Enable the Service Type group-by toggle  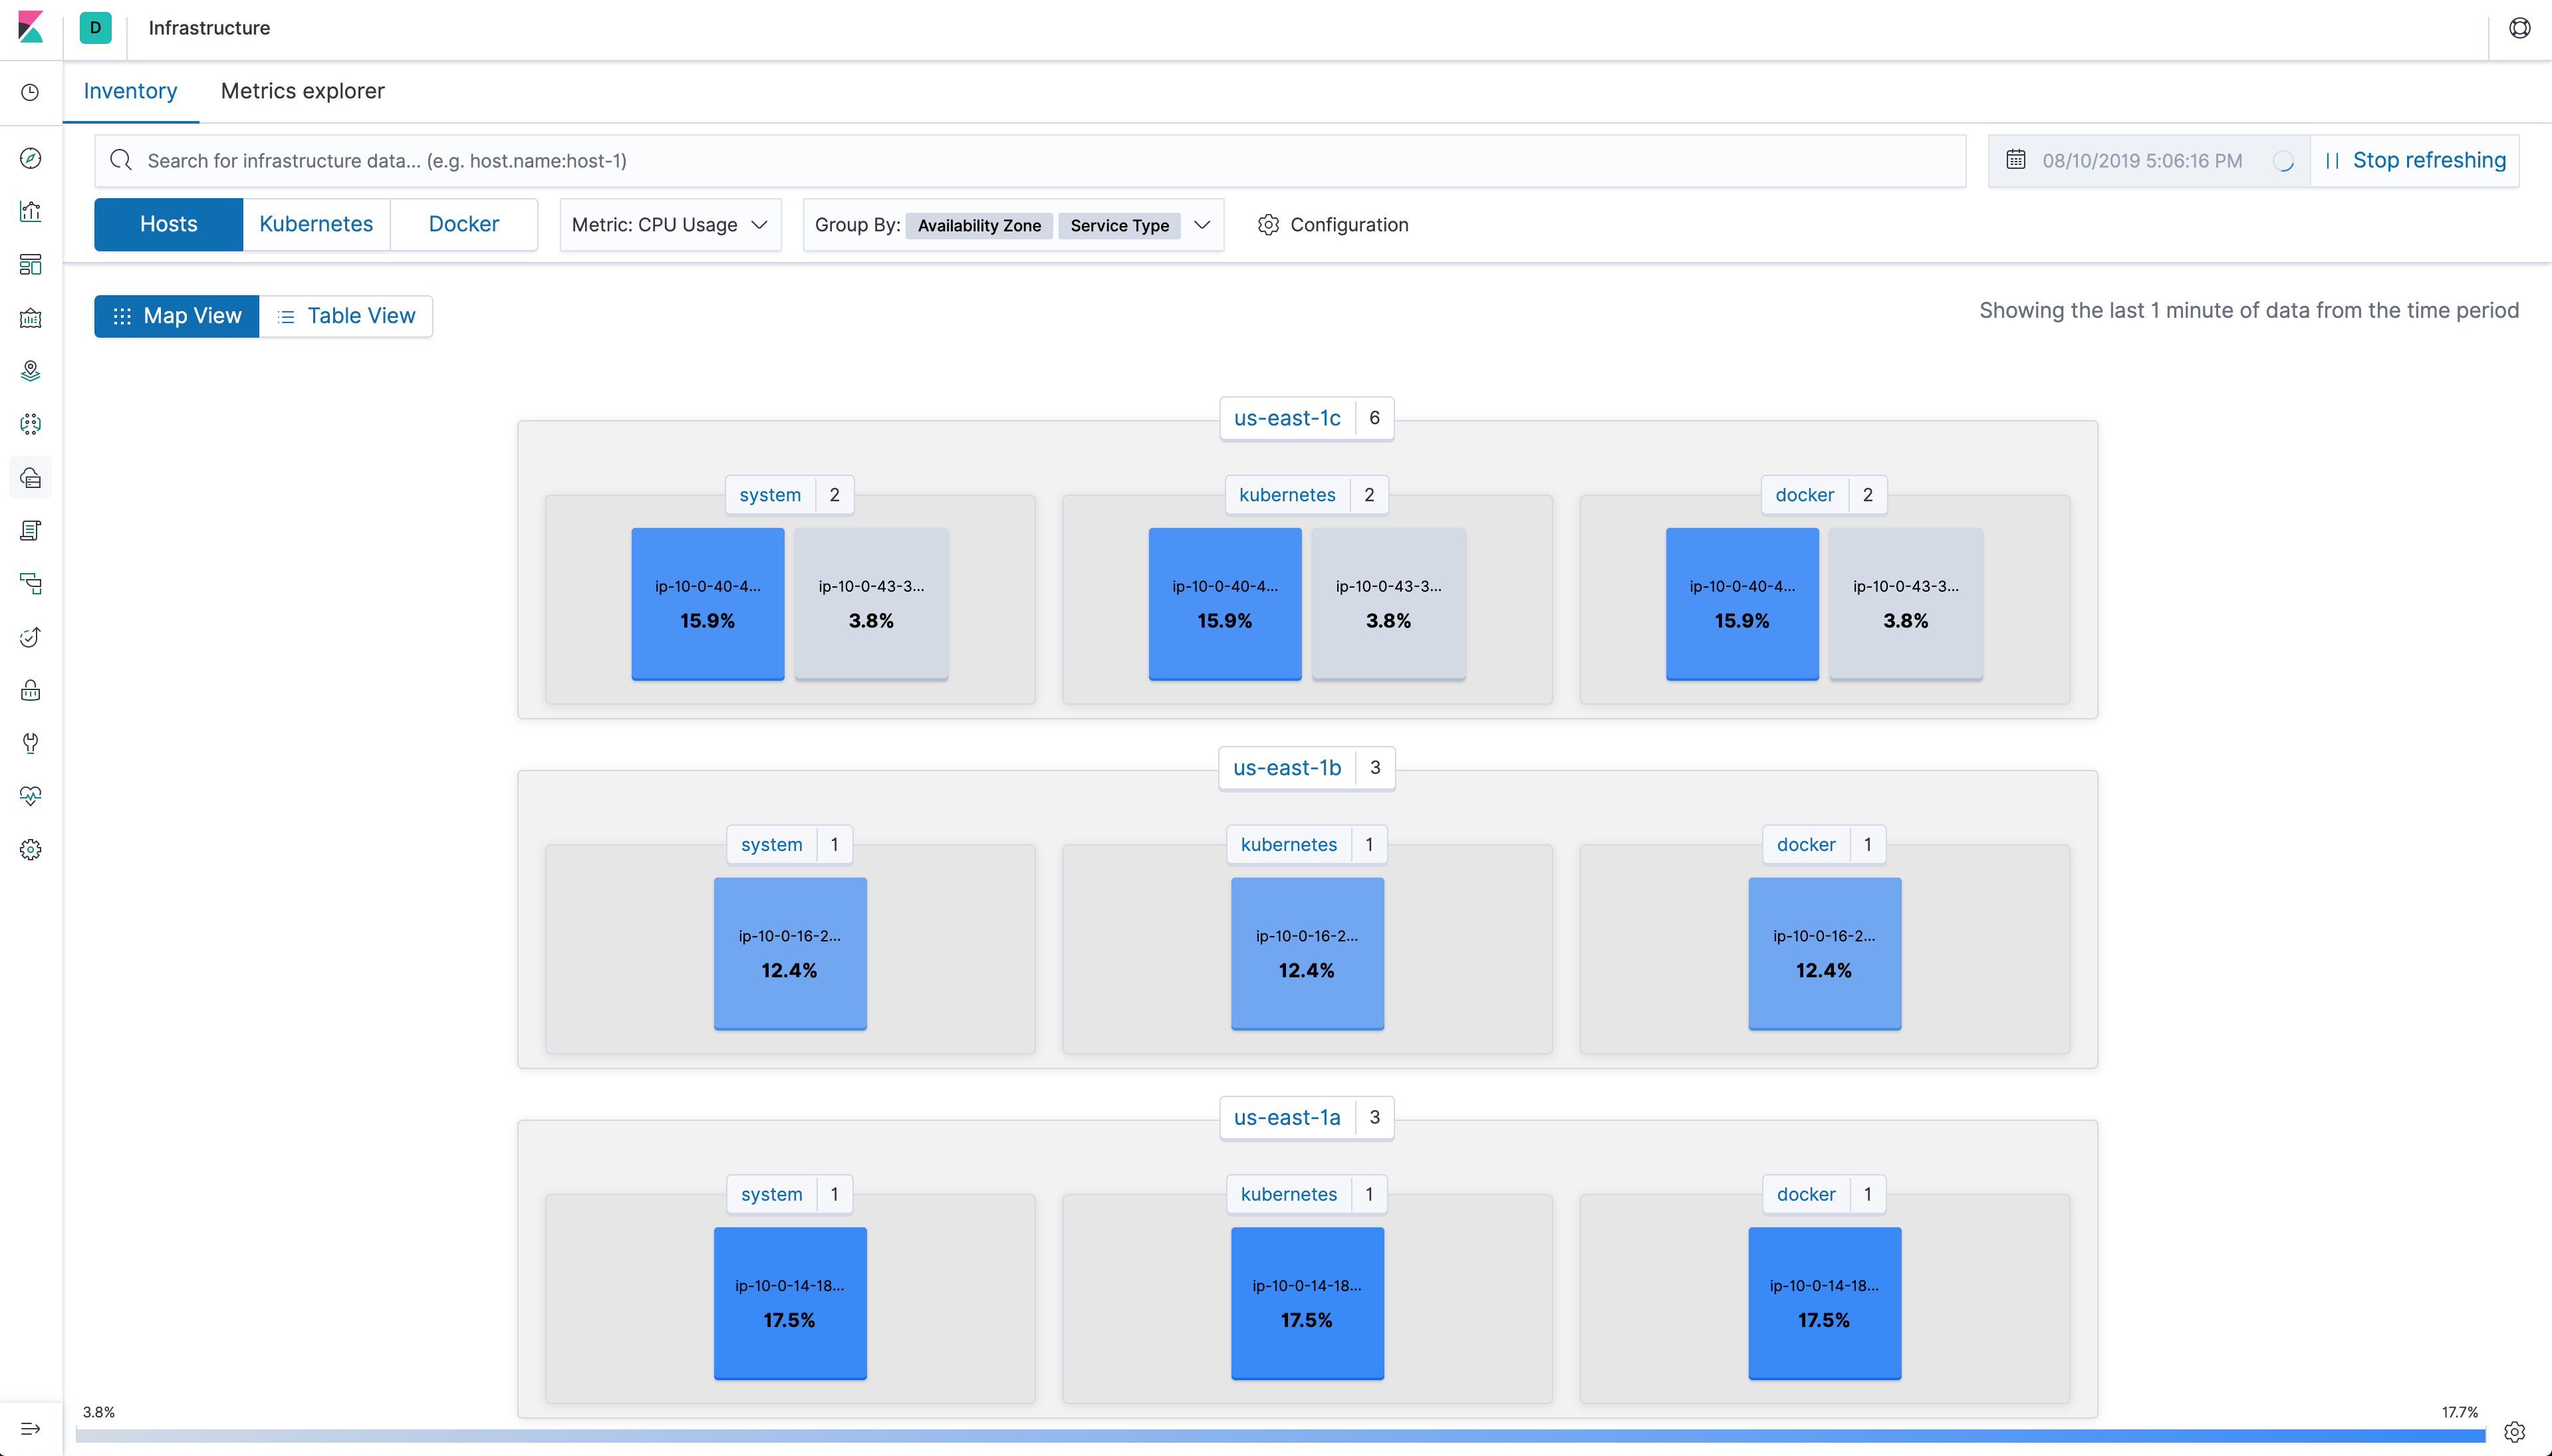(1120, 224)
